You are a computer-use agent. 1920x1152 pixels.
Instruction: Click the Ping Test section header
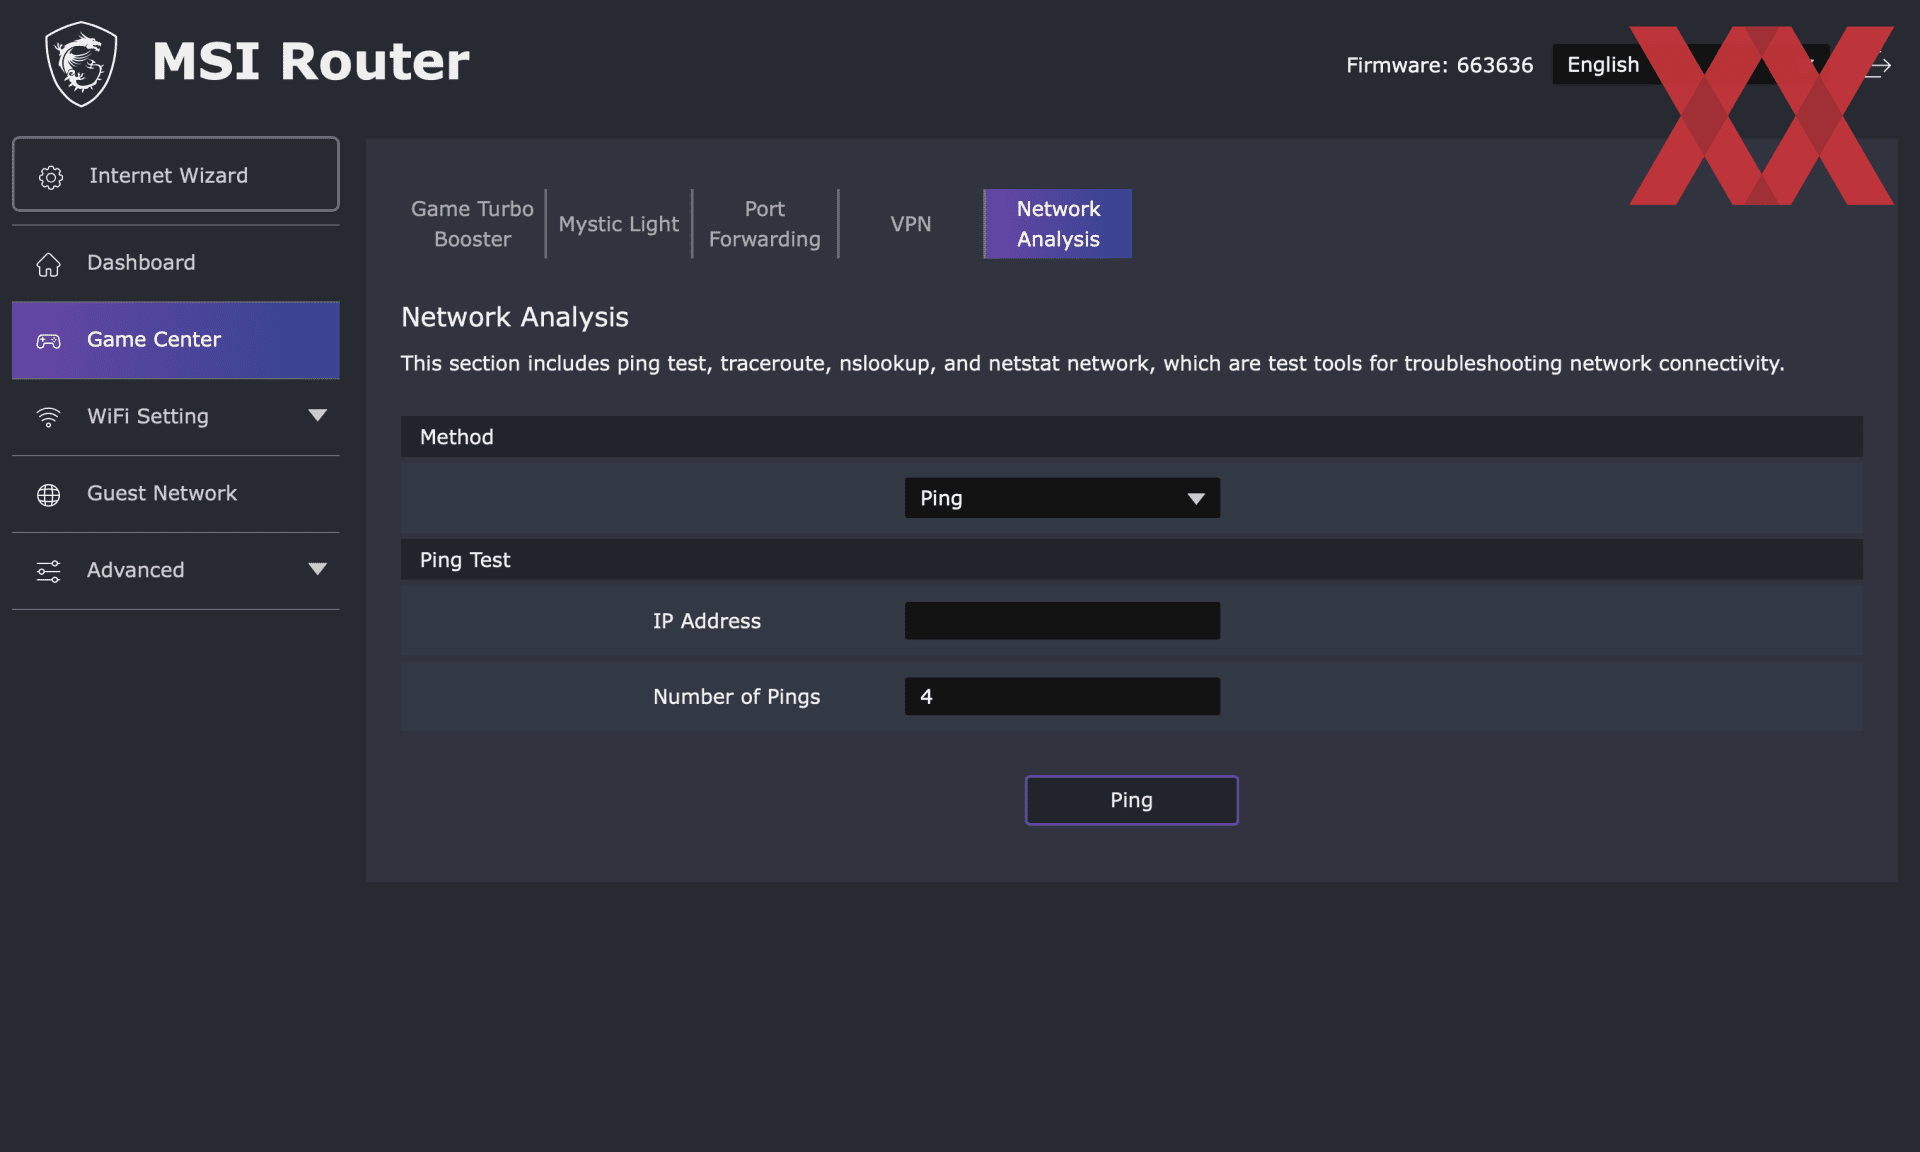[1132, 560]
